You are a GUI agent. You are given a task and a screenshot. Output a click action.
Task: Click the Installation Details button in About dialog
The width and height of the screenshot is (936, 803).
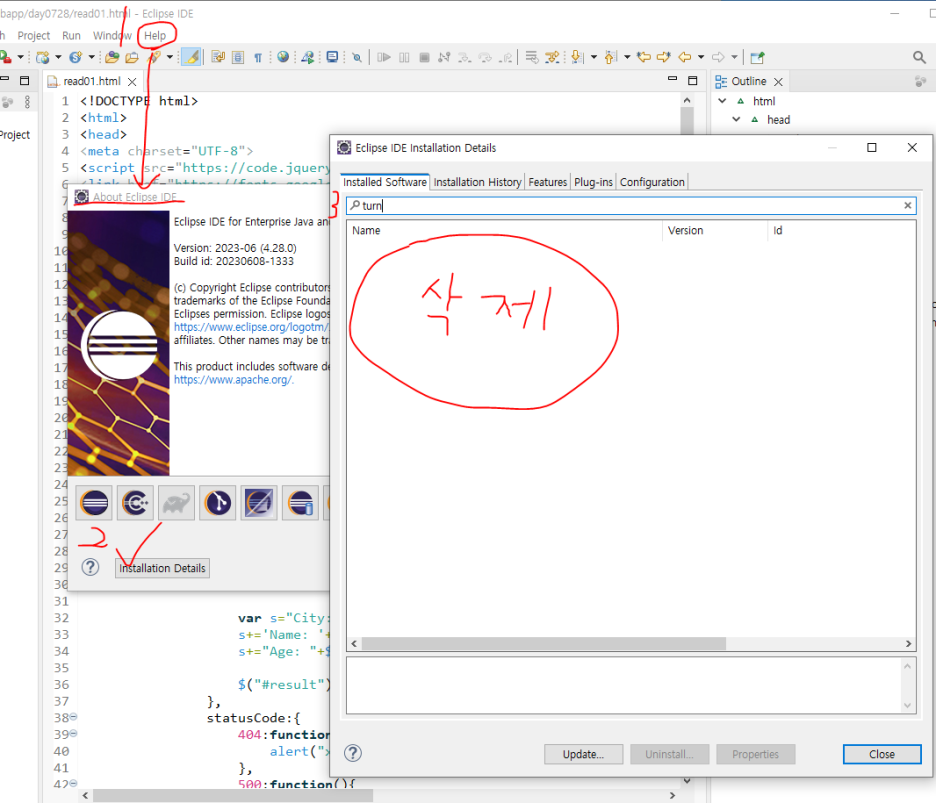pyautogui.click(x=162, y=568)
